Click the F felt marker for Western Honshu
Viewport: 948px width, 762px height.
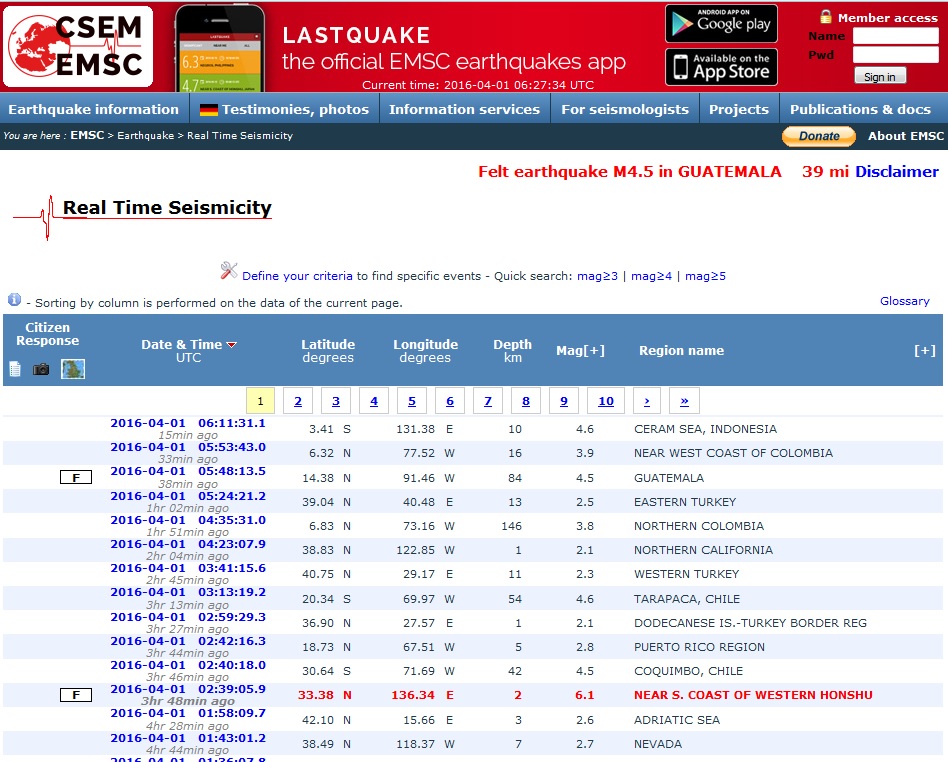[76, 695]
